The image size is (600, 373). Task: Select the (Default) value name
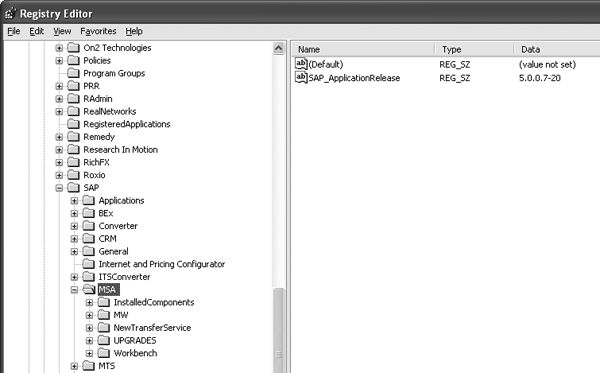(326, 64)
